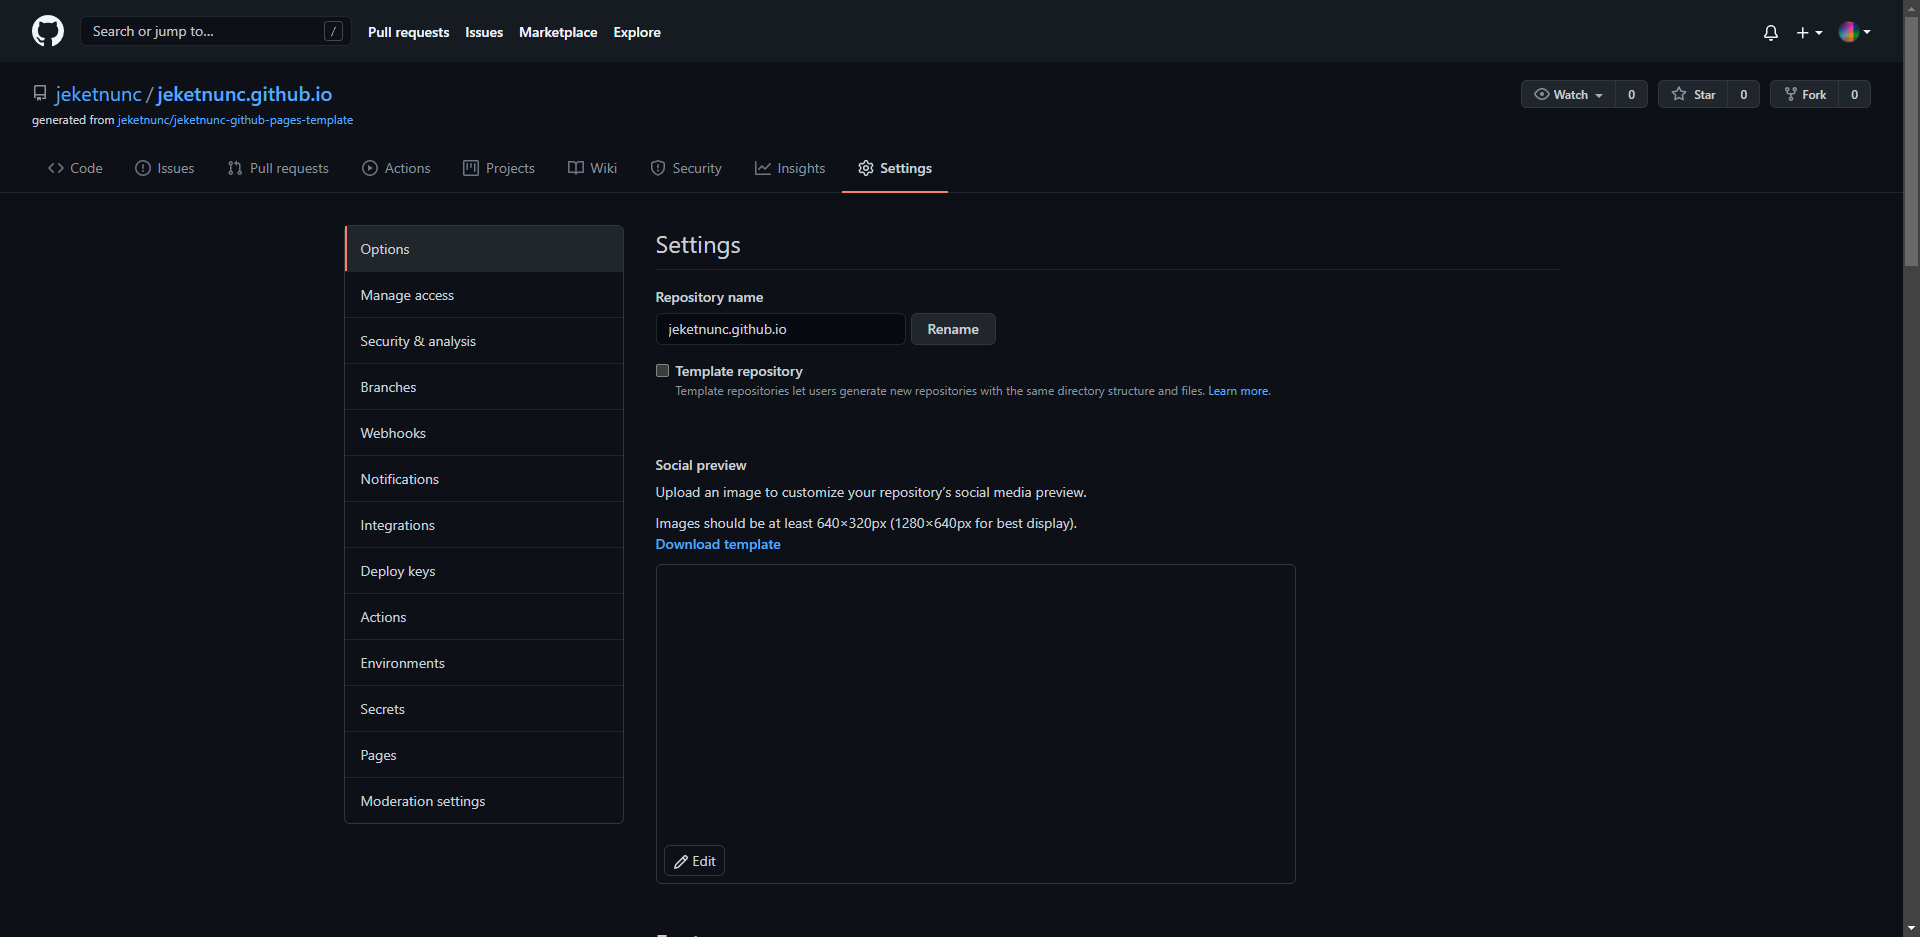
Task: Click the Fork count badge
Action: pyautogui.click(x=1854, y=94)
